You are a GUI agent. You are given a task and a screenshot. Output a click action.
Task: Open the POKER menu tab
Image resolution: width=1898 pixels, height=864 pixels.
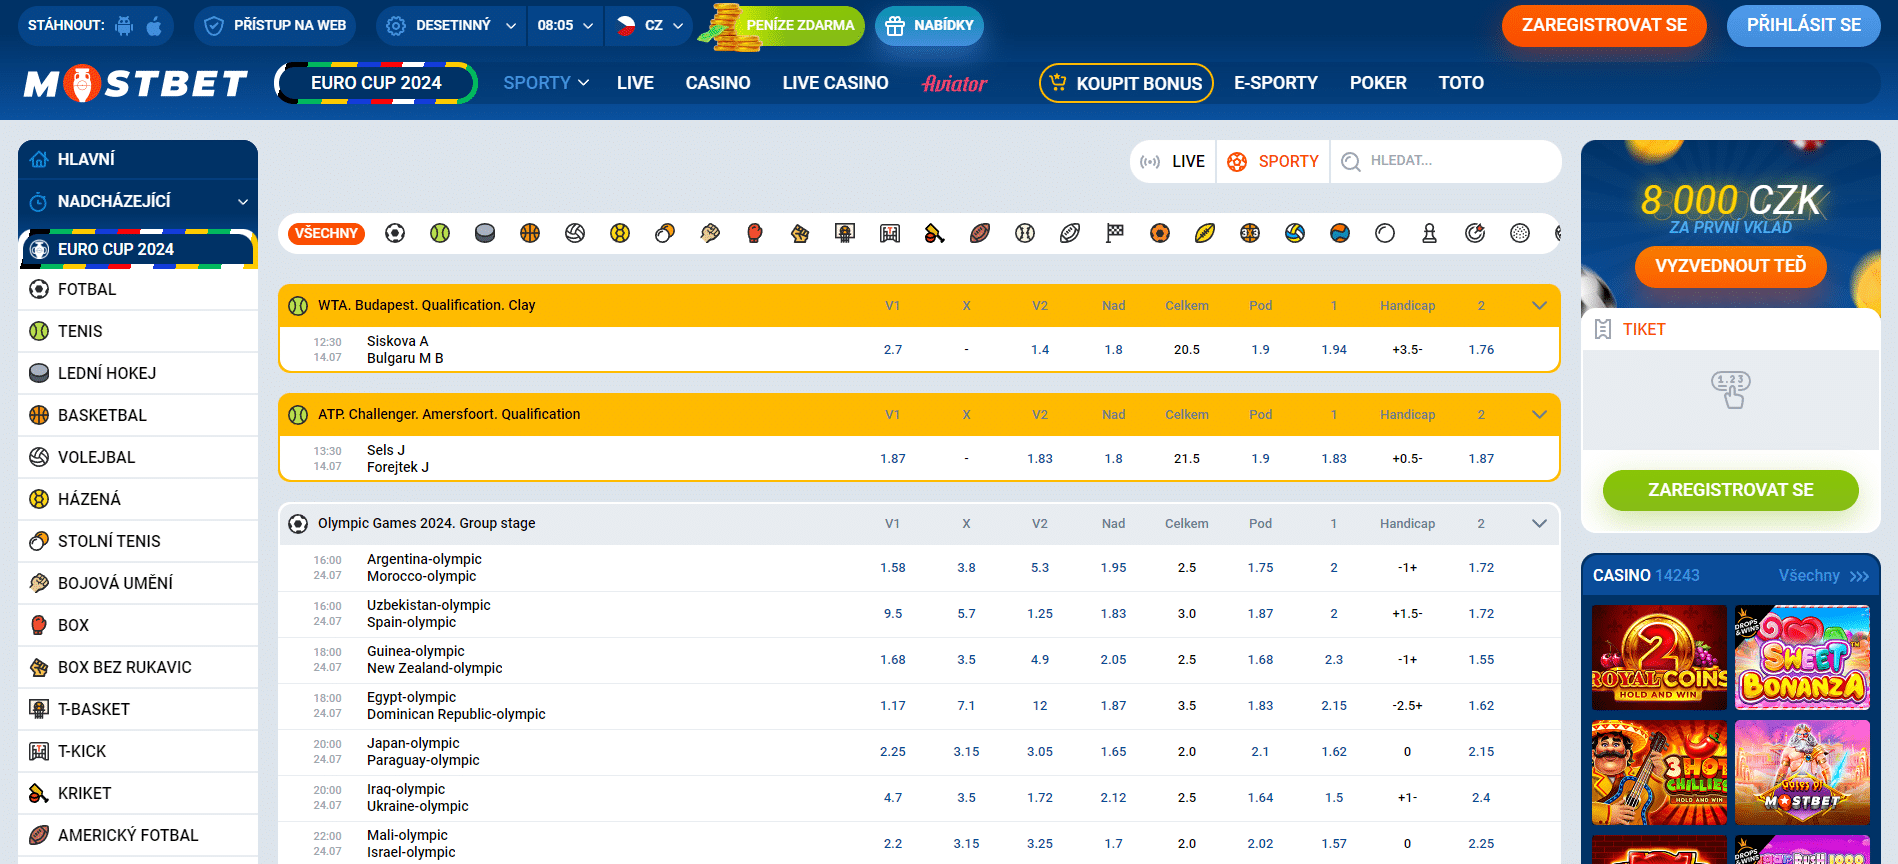click(x=1378, y=83)
